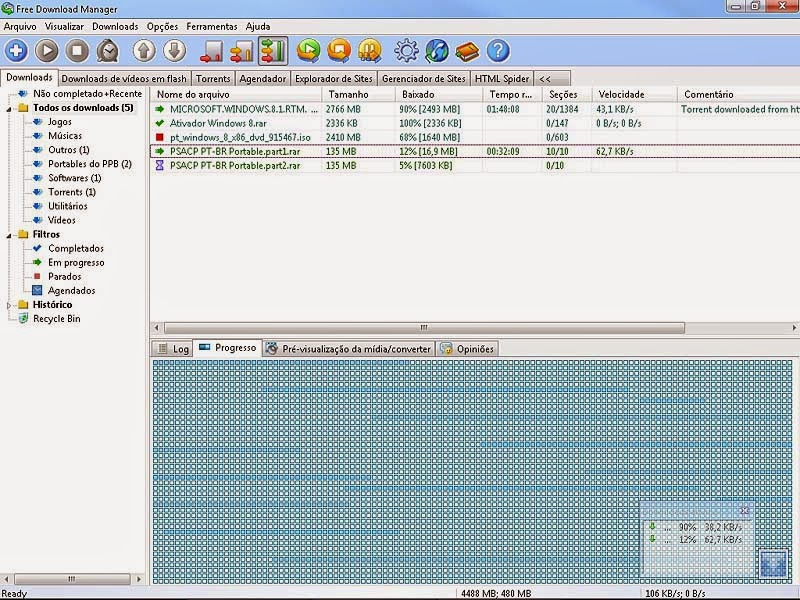800x600 pixels.
Task: Collapse the Todos os downloads tree node
Action: pyautogui.click(x=9, y=109)
